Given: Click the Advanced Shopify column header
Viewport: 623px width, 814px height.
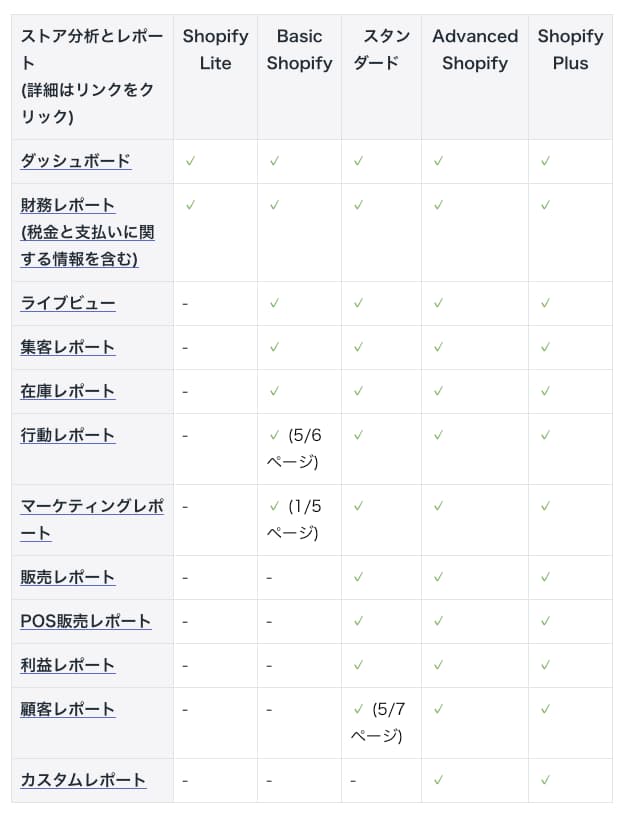Looking at the screenshot, I should [x=475, y=49].
